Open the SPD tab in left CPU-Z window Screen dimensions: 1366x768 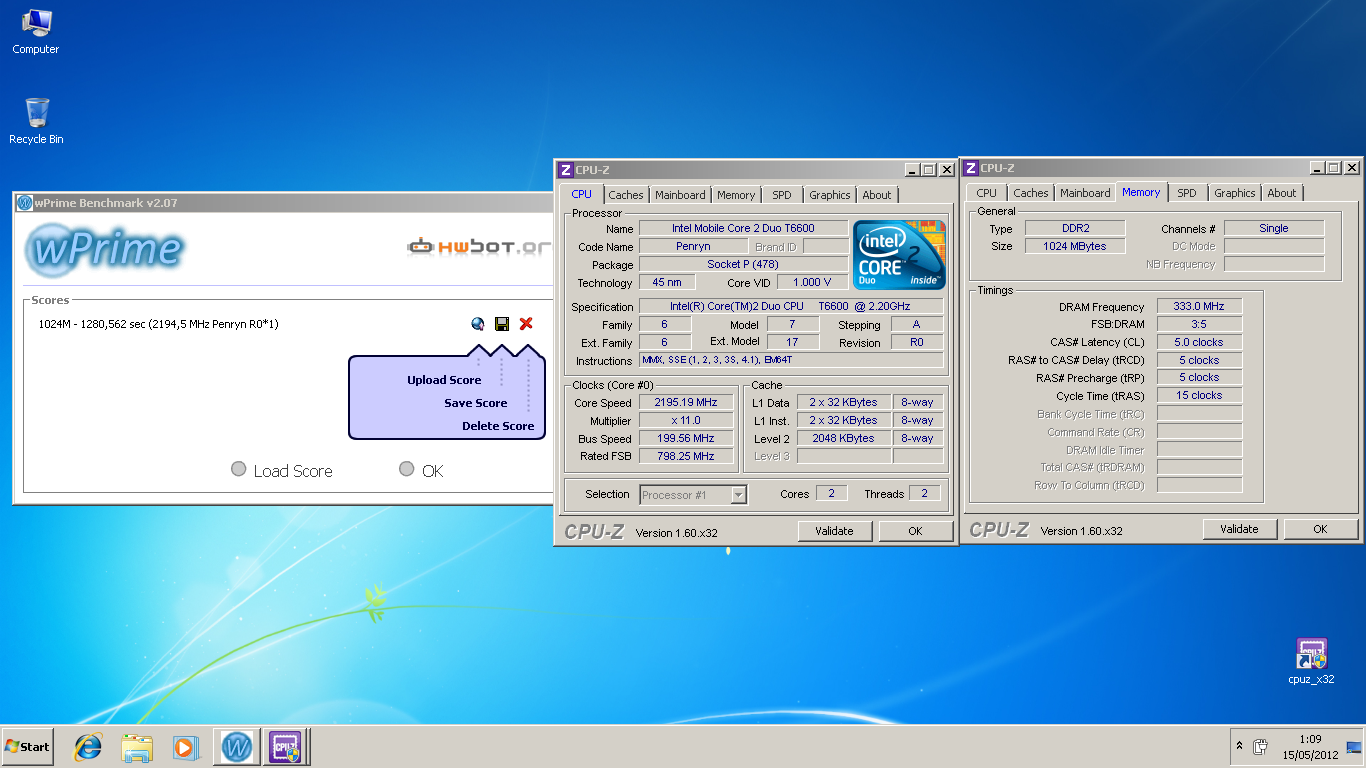[782, 195]
